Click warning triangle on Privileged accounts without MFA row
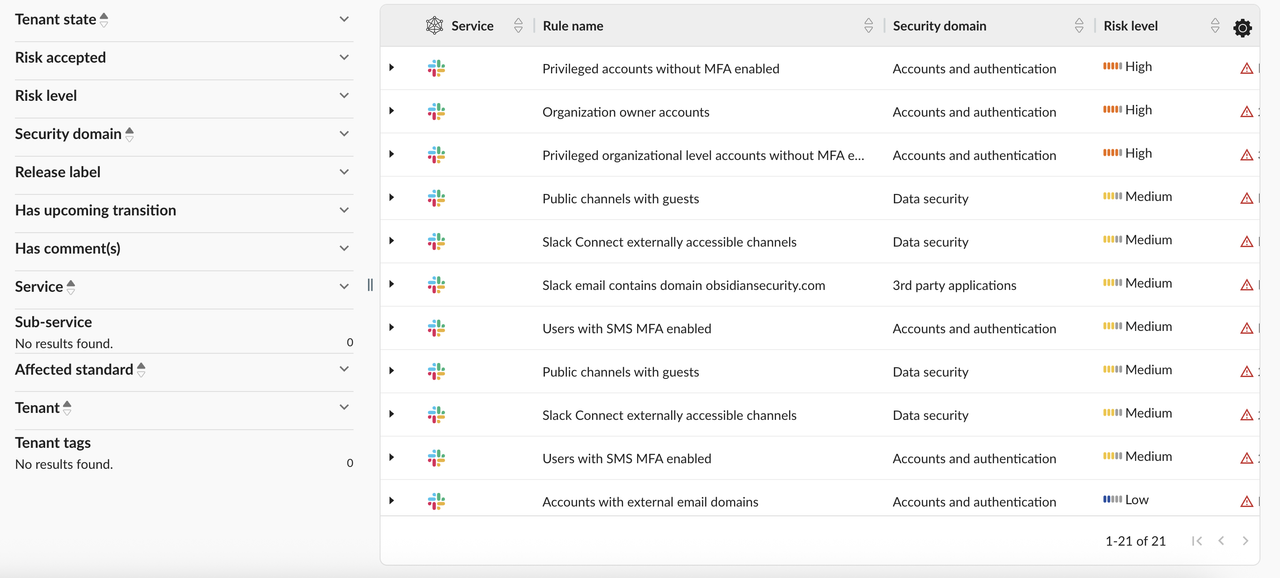 click(1246, 69)
